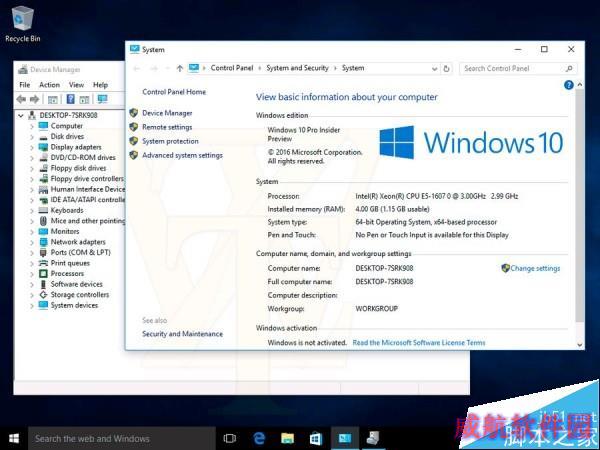Select System devices tree item
Viewport: 600px width, 450px height.
pos(74,305)
